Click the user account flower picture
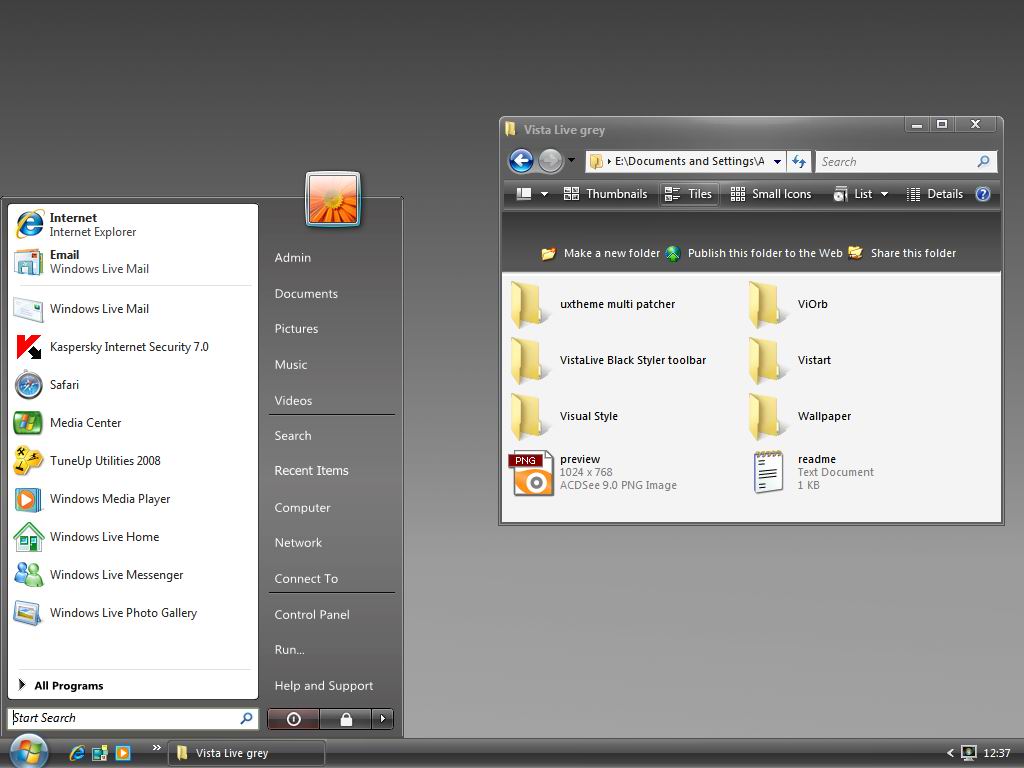Viewport: 1024px width, 768px height. point(332,199)
